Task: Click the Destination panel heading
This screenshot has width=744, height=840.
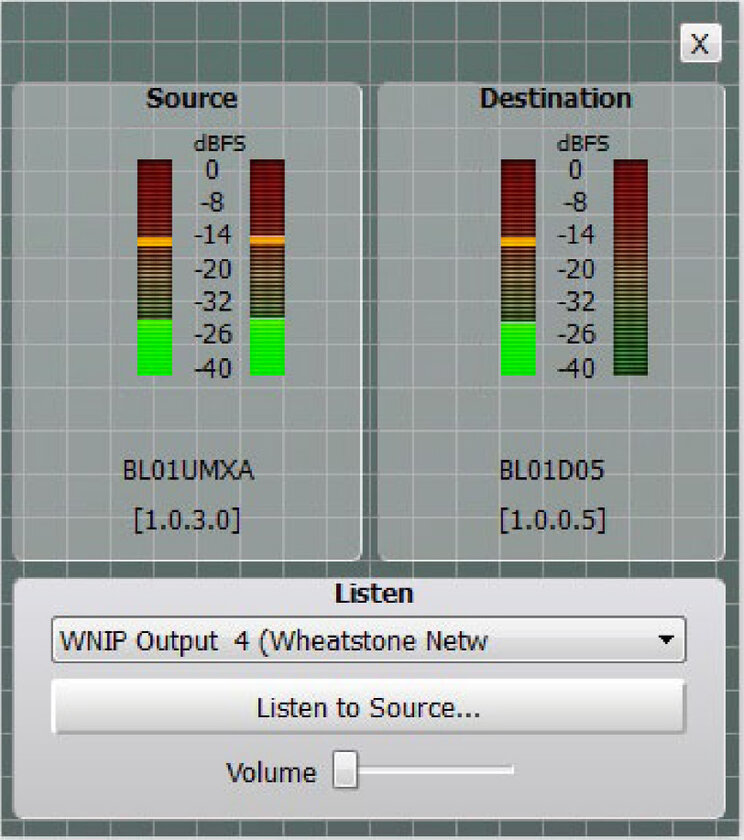Action: pos(556,99)
